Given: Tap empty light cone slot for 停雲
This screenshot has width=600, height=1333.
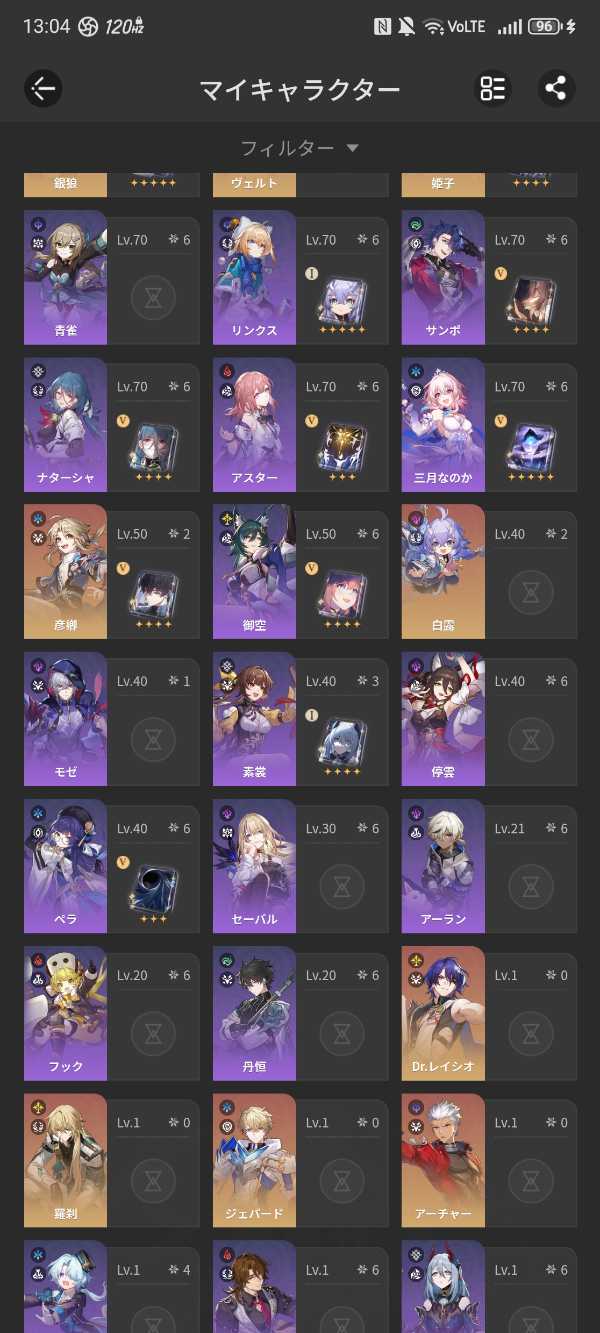Looking at the screenshot, I should (530, 741).
